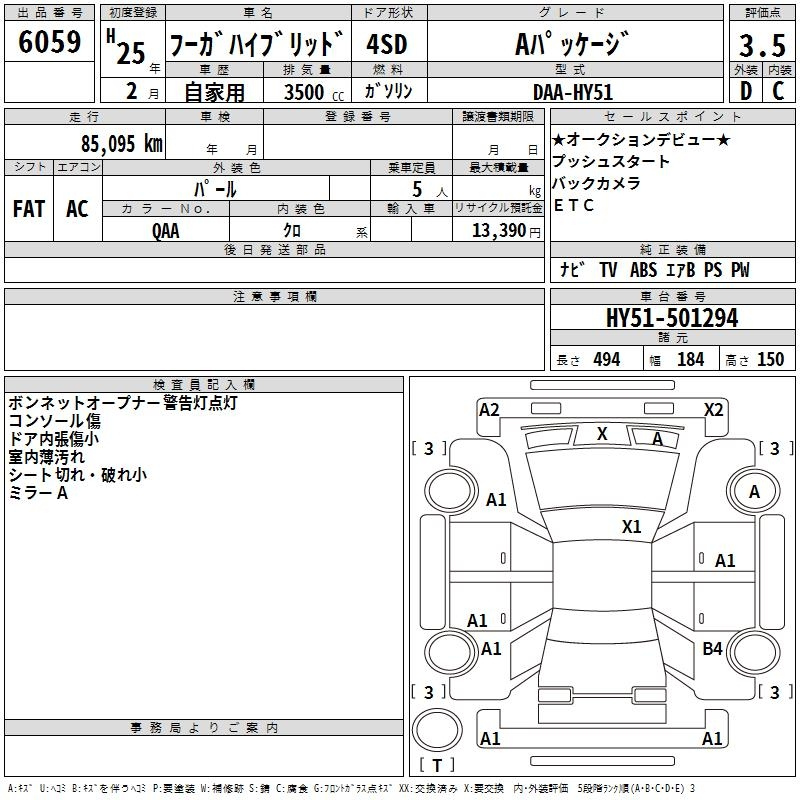
Task: Click sales point バックカメラ
Action: [596, 183]
